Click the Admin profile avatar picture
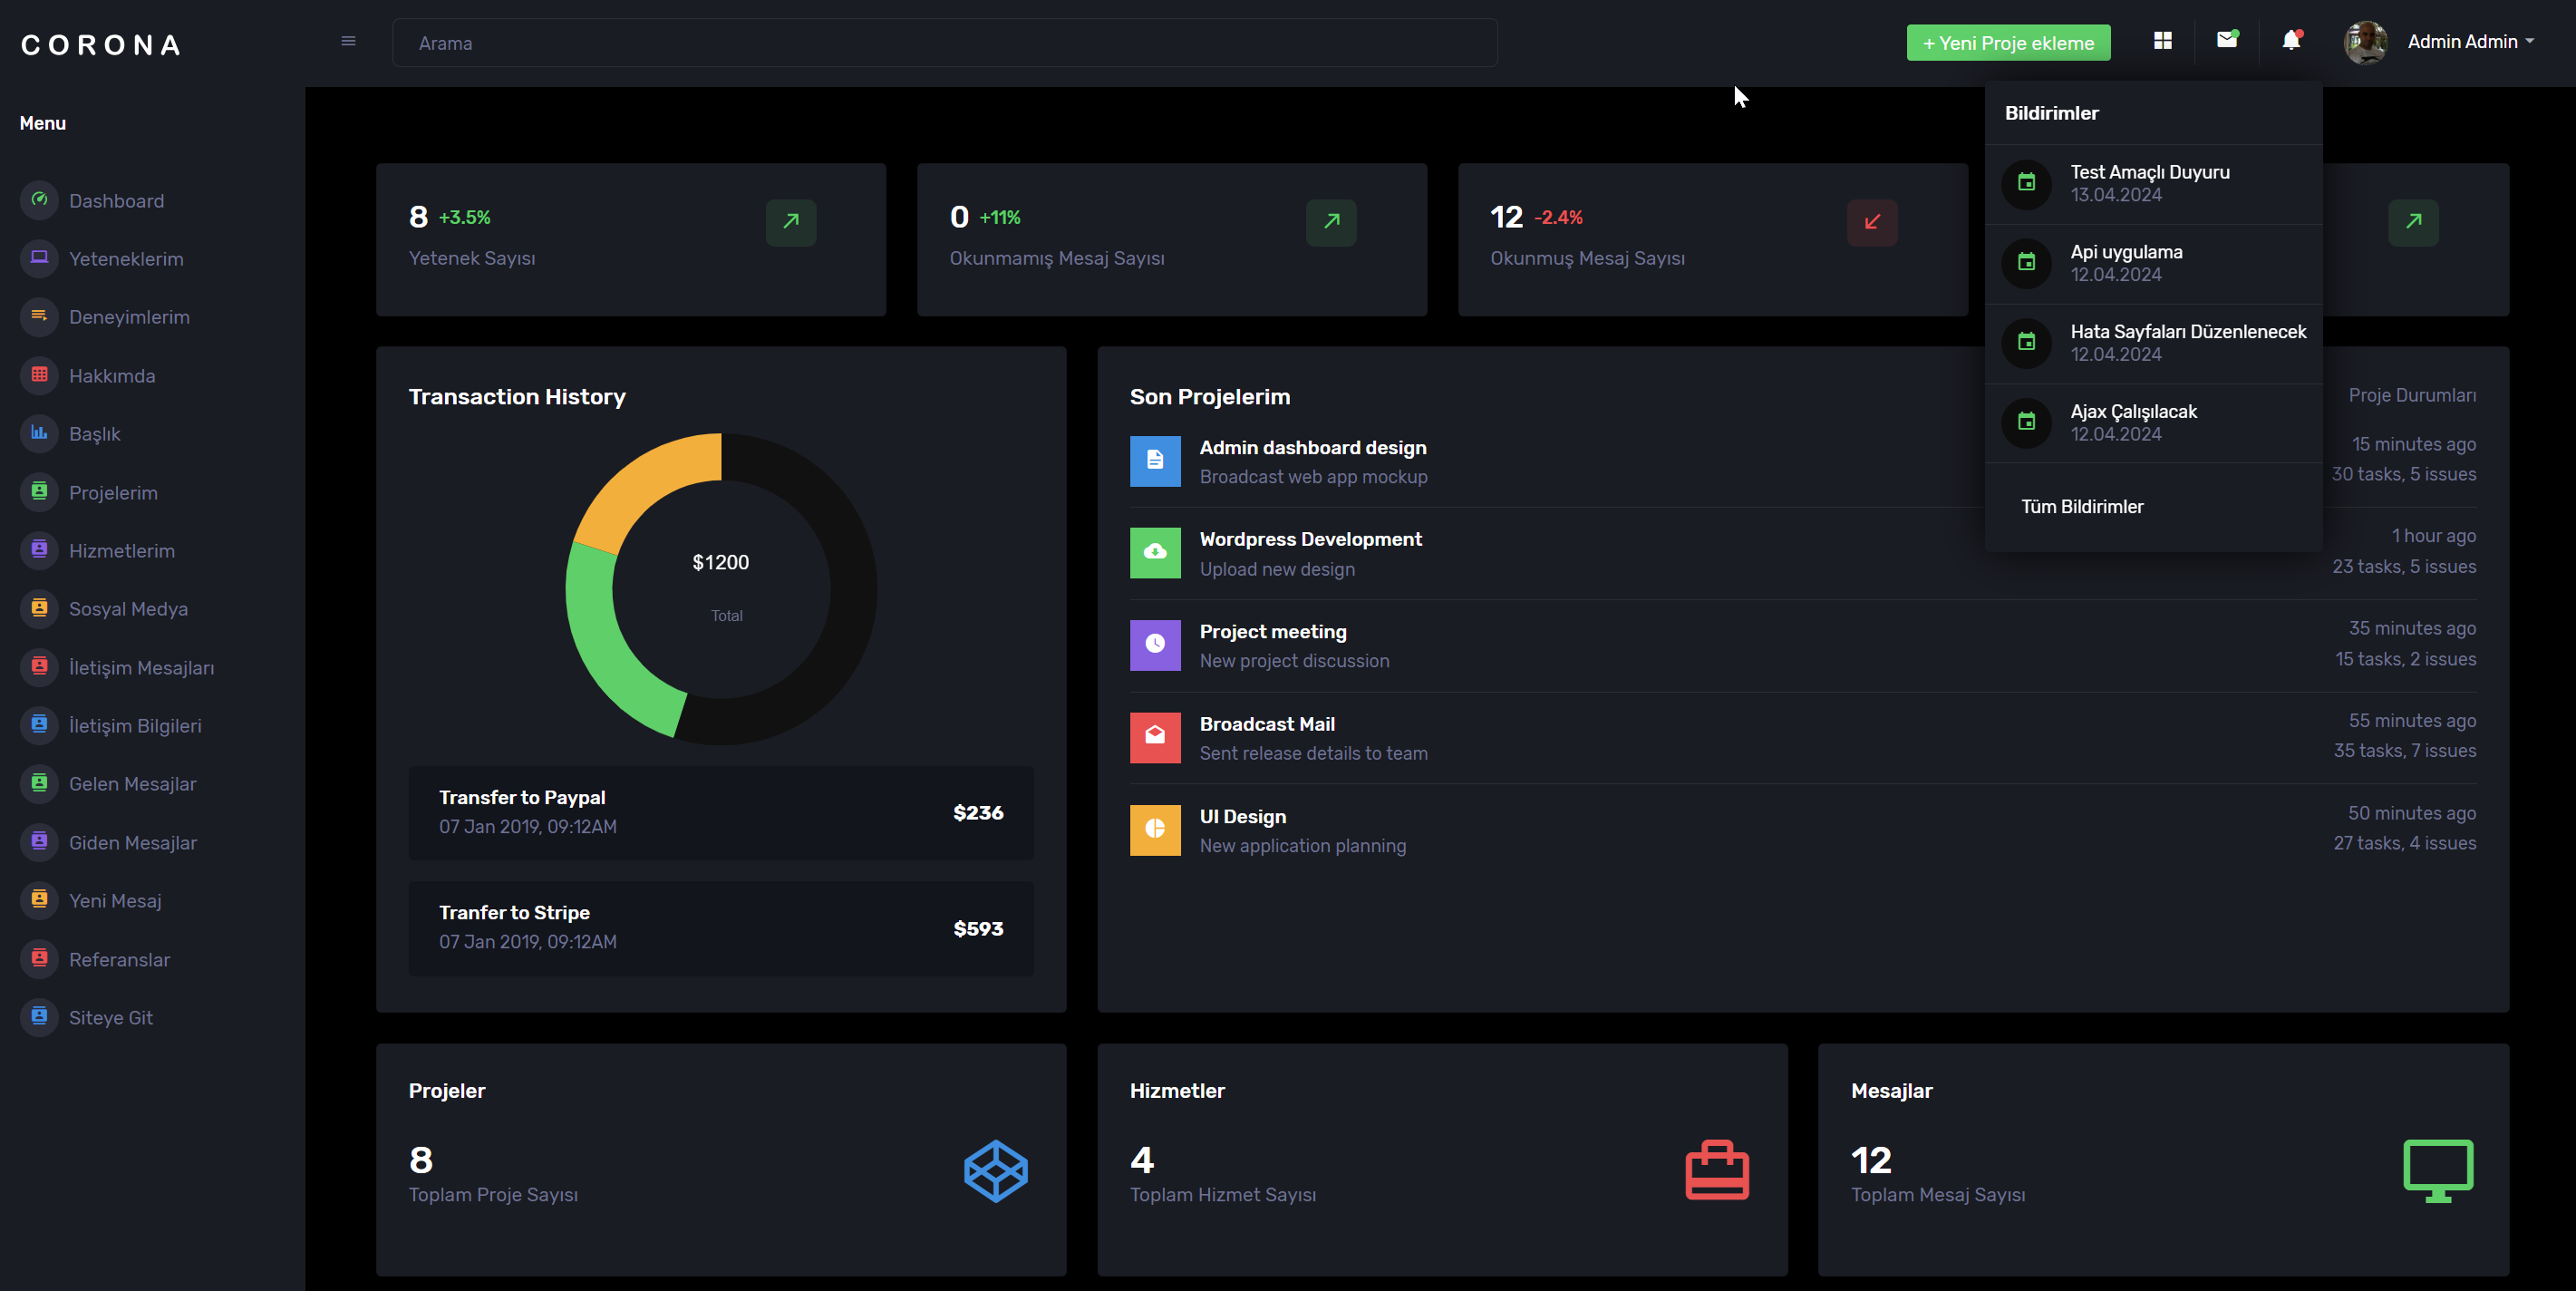Image resolution: width=2576 pixels, height=1291 pixels. [x=2365, y=42]
